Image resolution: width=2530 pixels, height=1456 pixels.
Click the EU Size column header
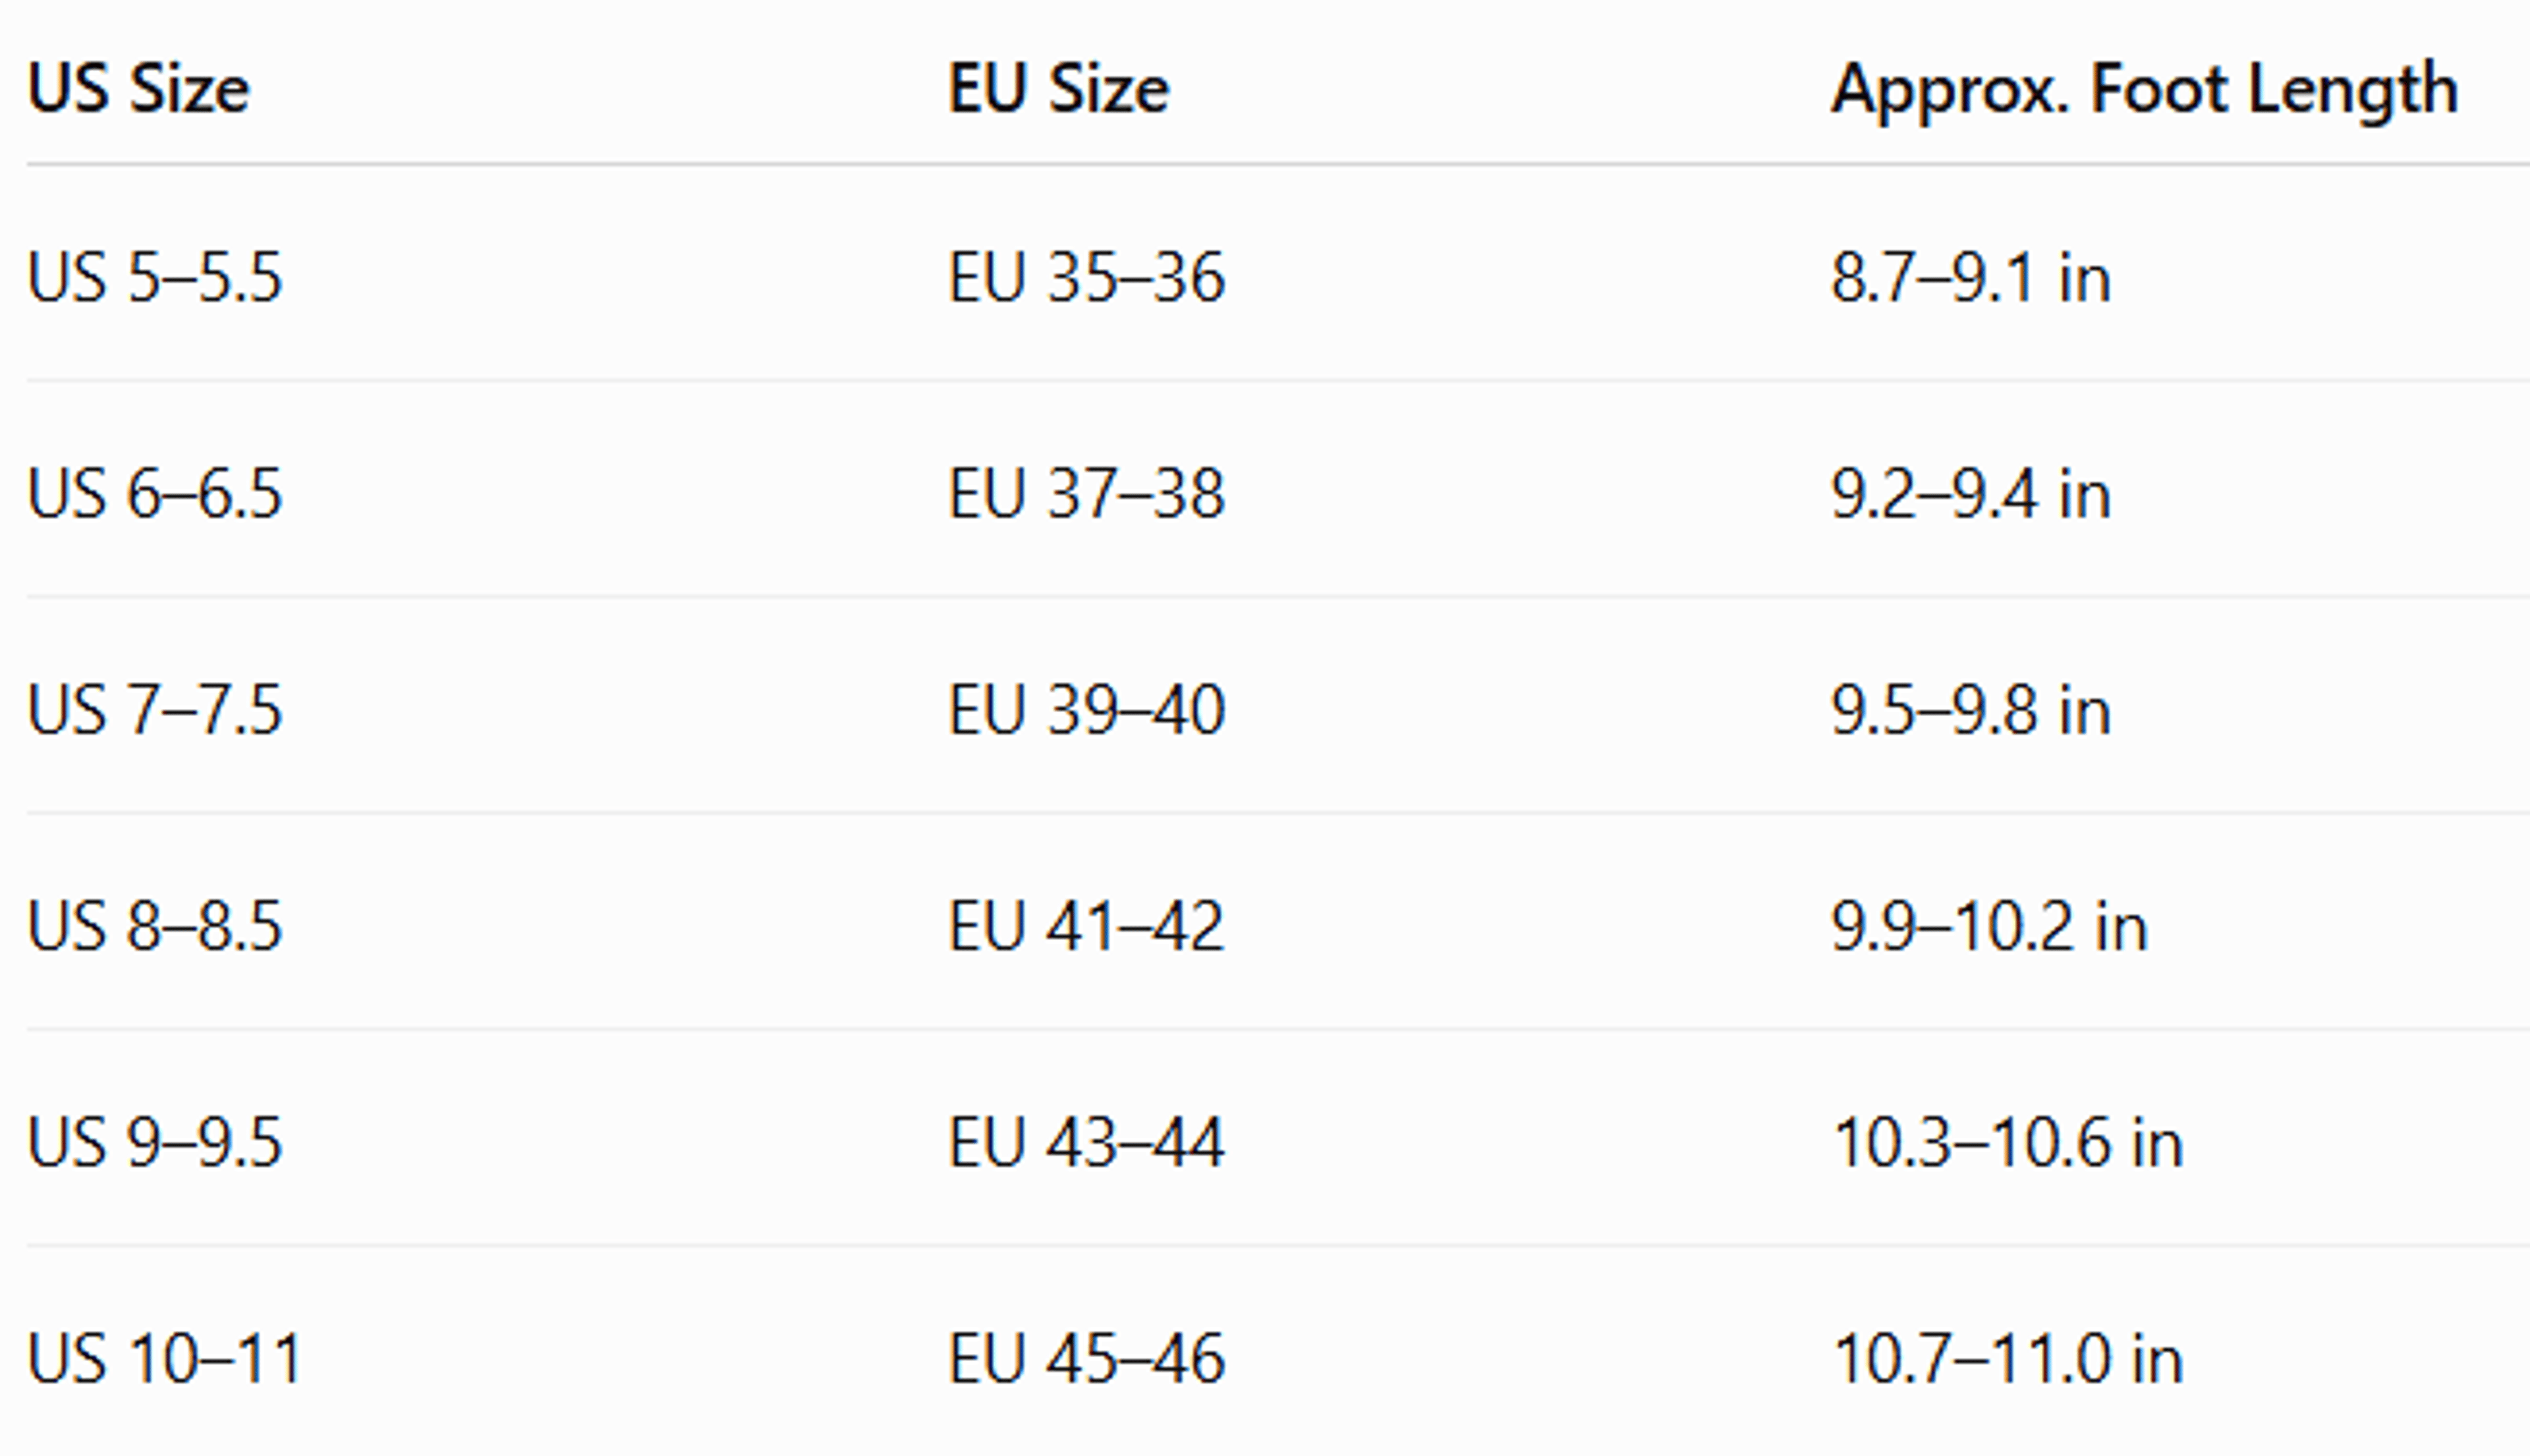(x=1058, y=89)
